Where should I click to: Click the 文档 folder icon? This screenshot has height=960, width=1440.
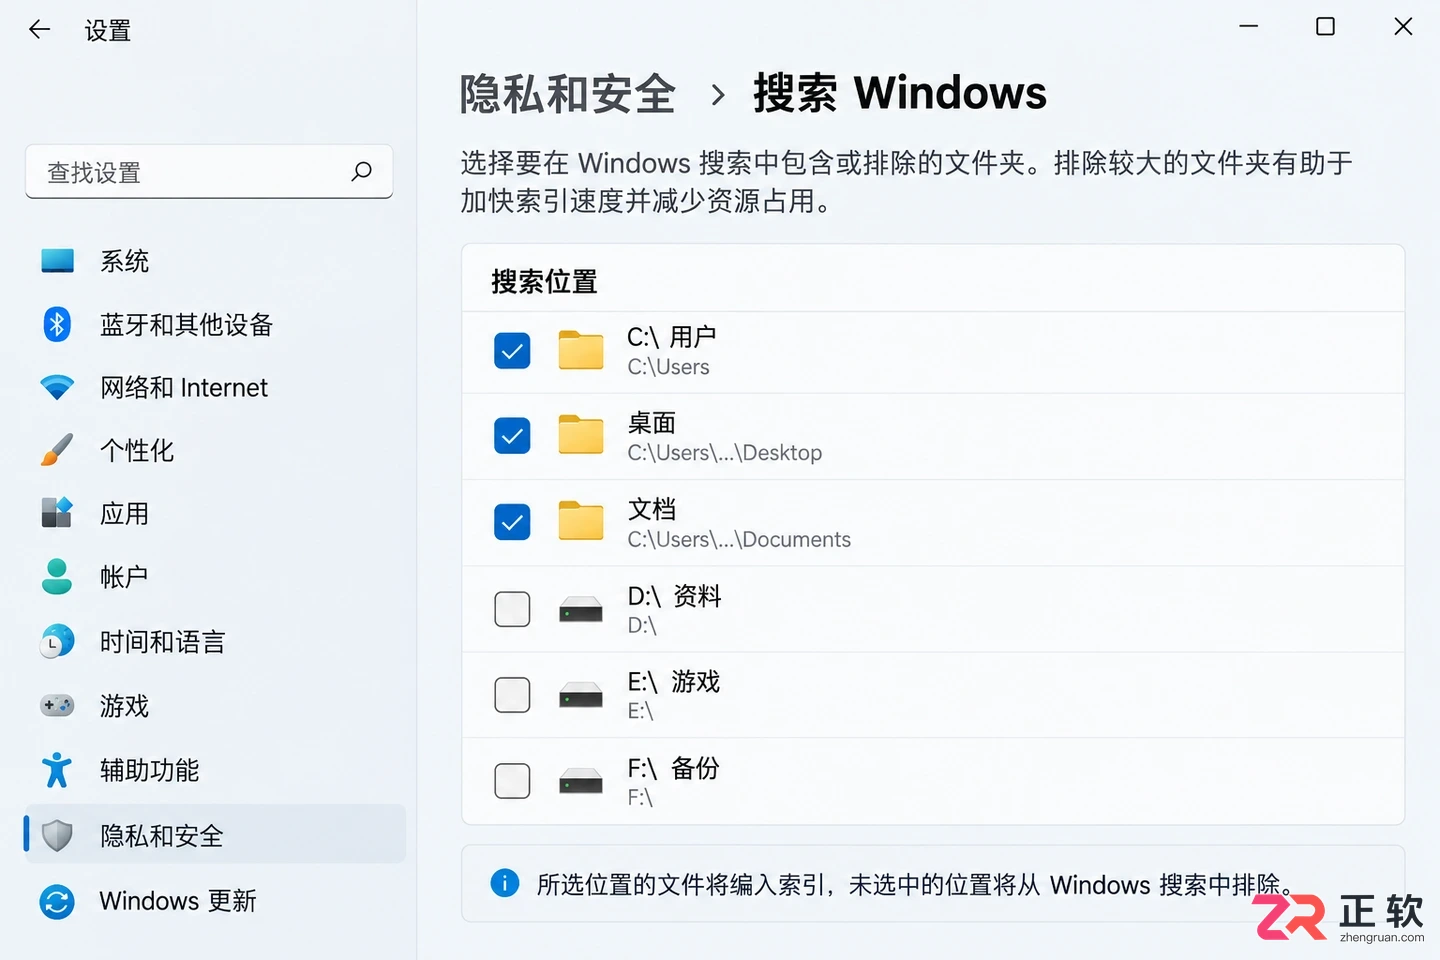581,521
